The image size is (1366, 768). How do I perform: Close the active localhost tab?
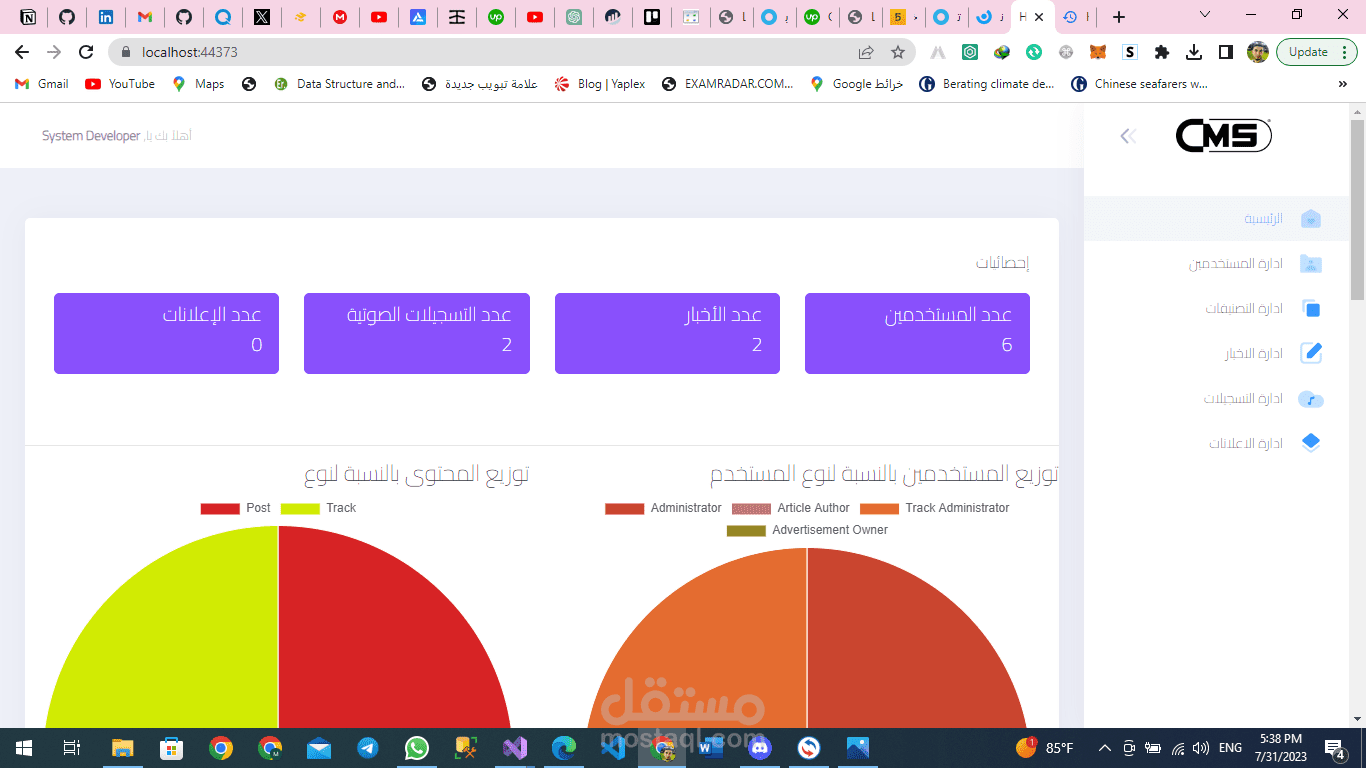[1040, 17]
